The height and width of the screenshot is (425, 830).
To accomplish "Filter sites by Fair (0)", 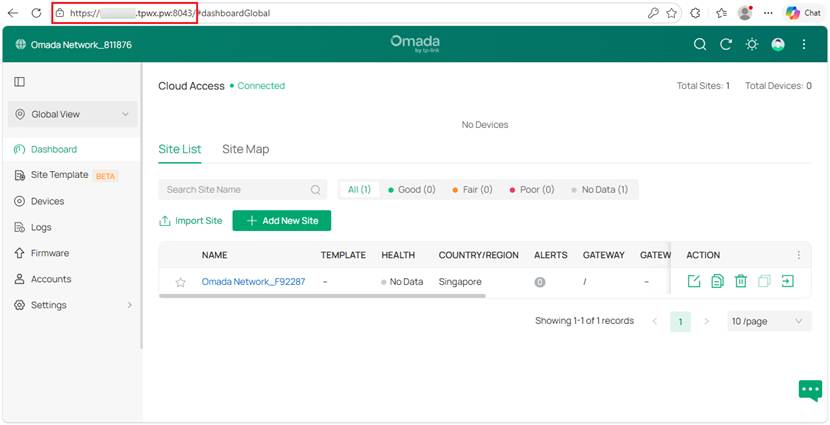I will [x=472, y=189].
